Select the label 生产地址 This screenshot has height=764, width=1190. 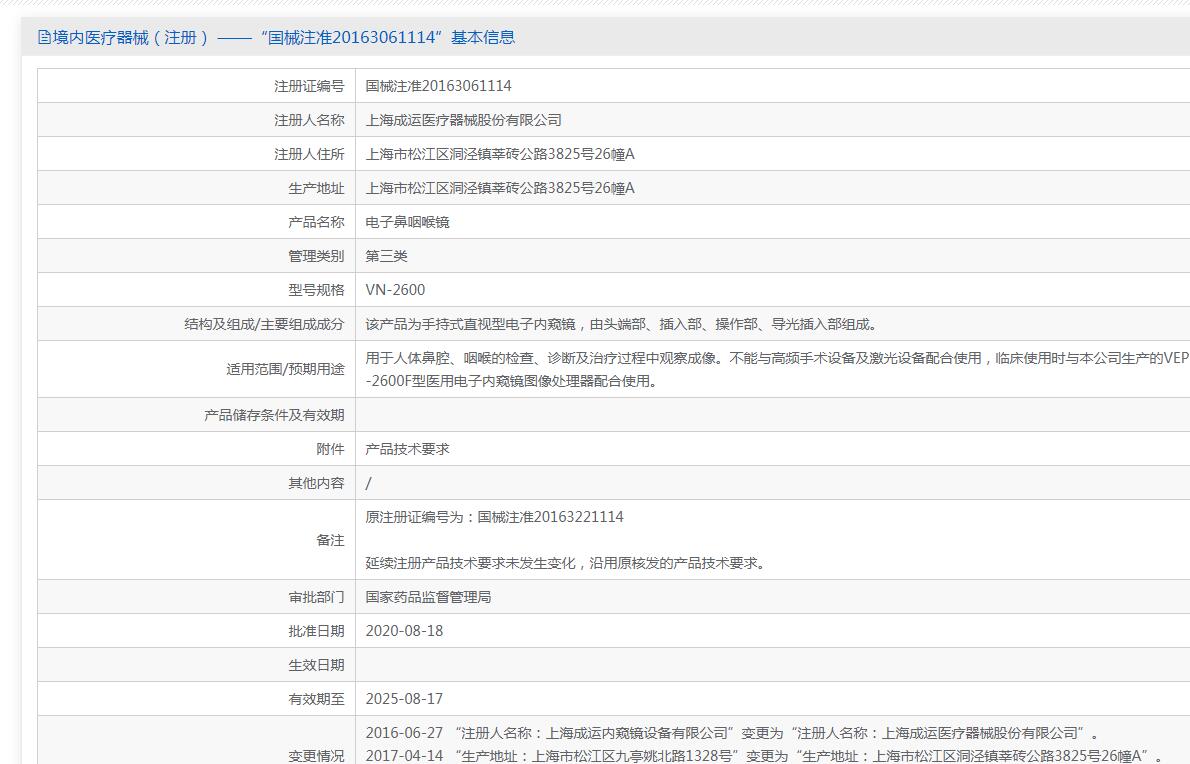pyautogui.click(x=316, y=188)
